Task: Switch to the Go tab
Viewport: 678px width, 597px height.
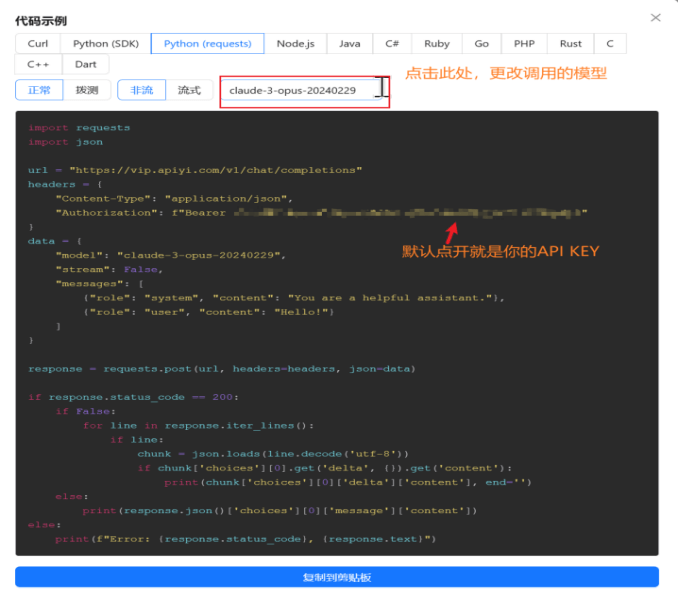Action: (482, 44)
